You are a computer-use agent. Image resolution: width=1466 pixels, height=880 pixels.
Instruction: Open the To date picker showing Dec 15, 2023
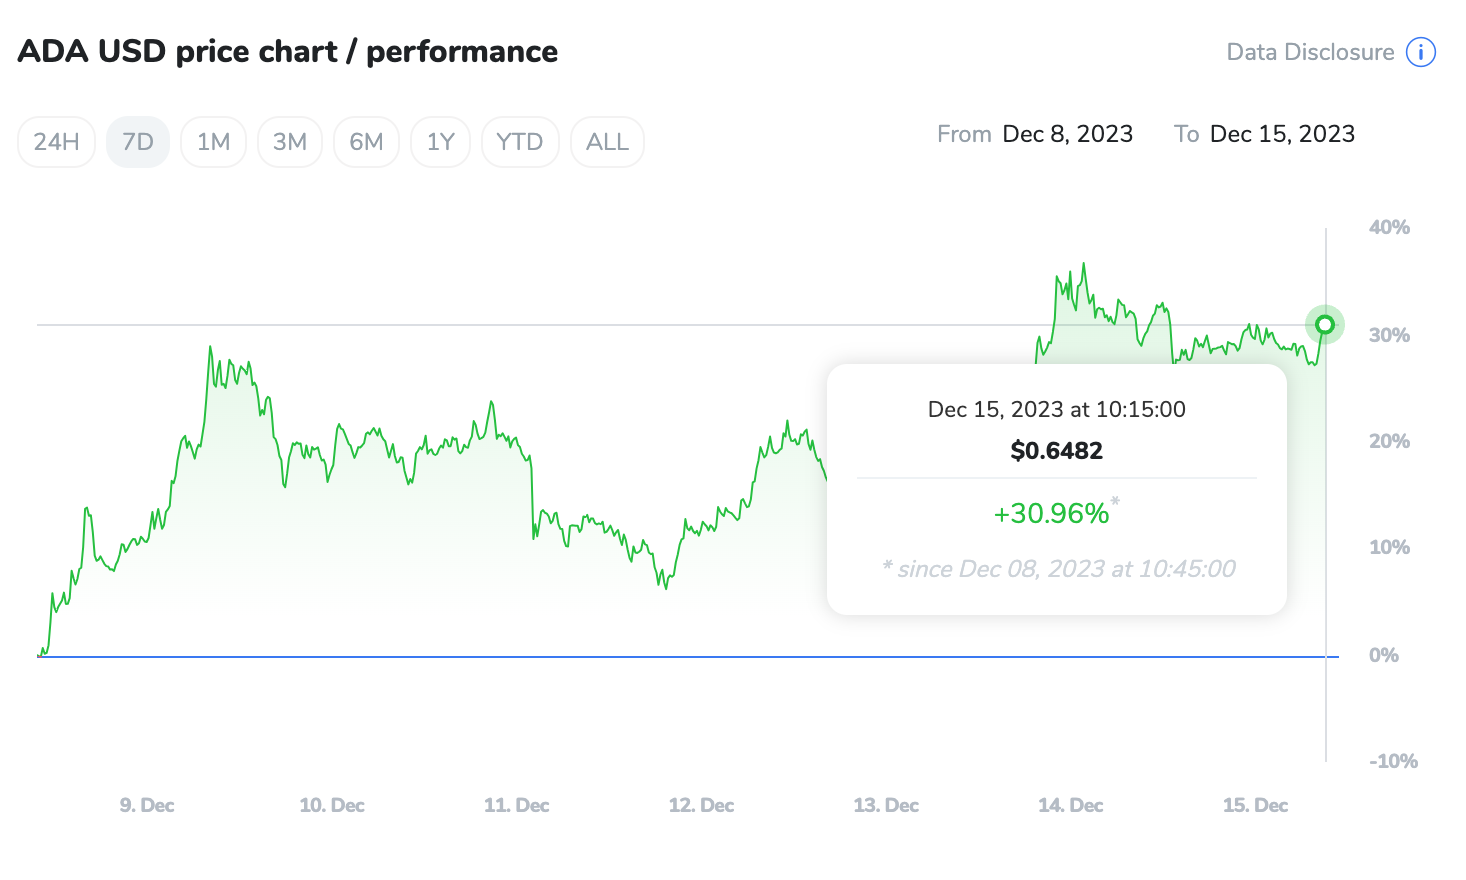pyautogui.click(x=1282, y=133)
